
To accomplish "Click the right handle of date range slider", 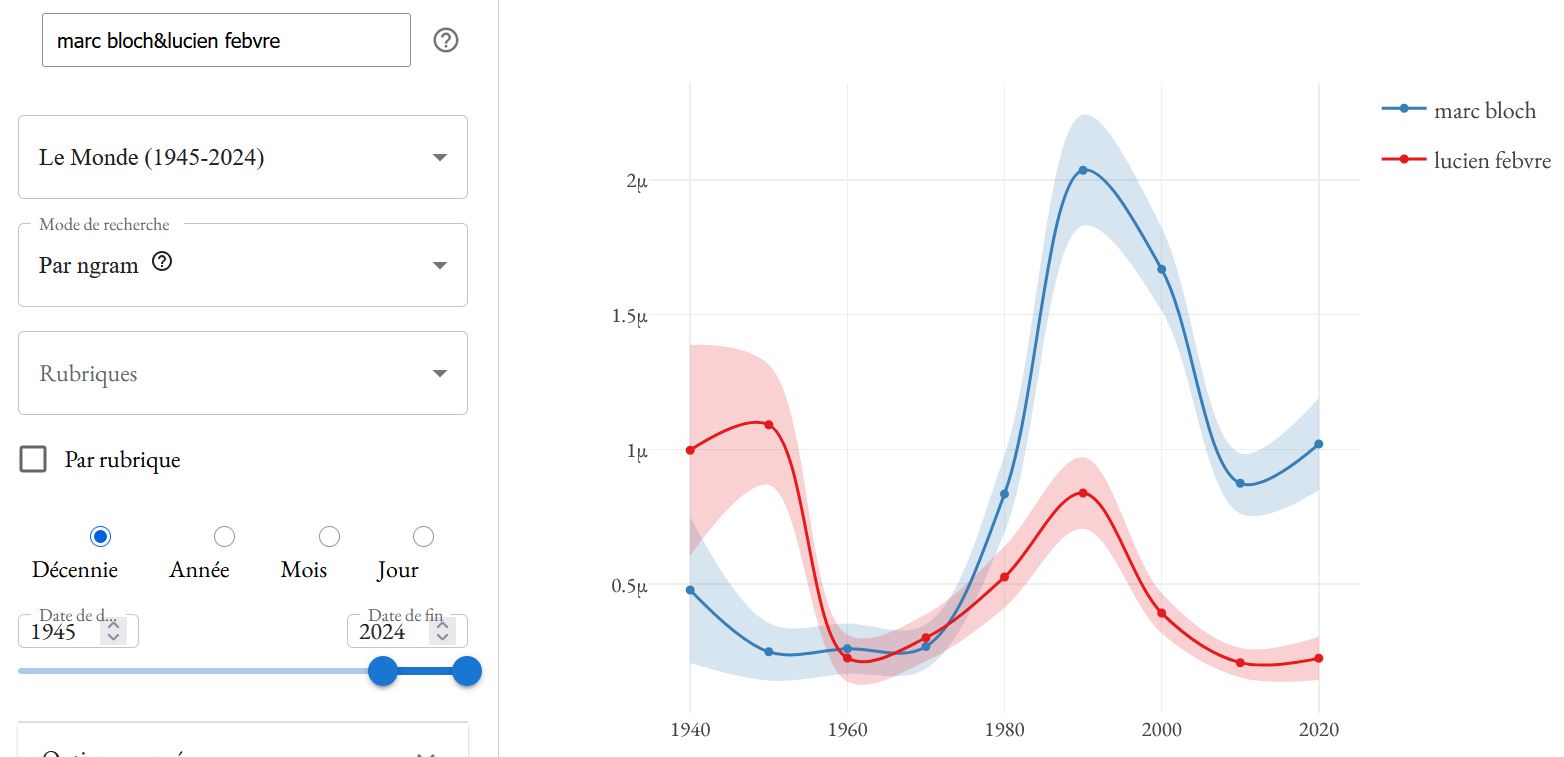I will pos(467,671).
